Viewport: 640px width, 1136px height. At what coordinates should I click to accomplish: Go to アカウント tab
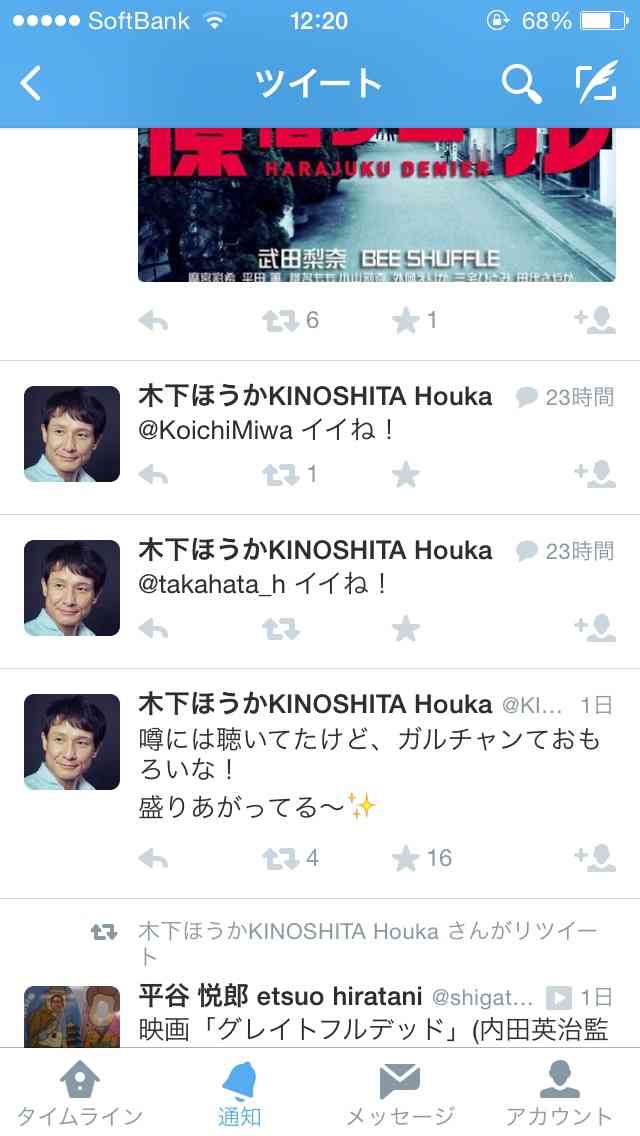560,1094
